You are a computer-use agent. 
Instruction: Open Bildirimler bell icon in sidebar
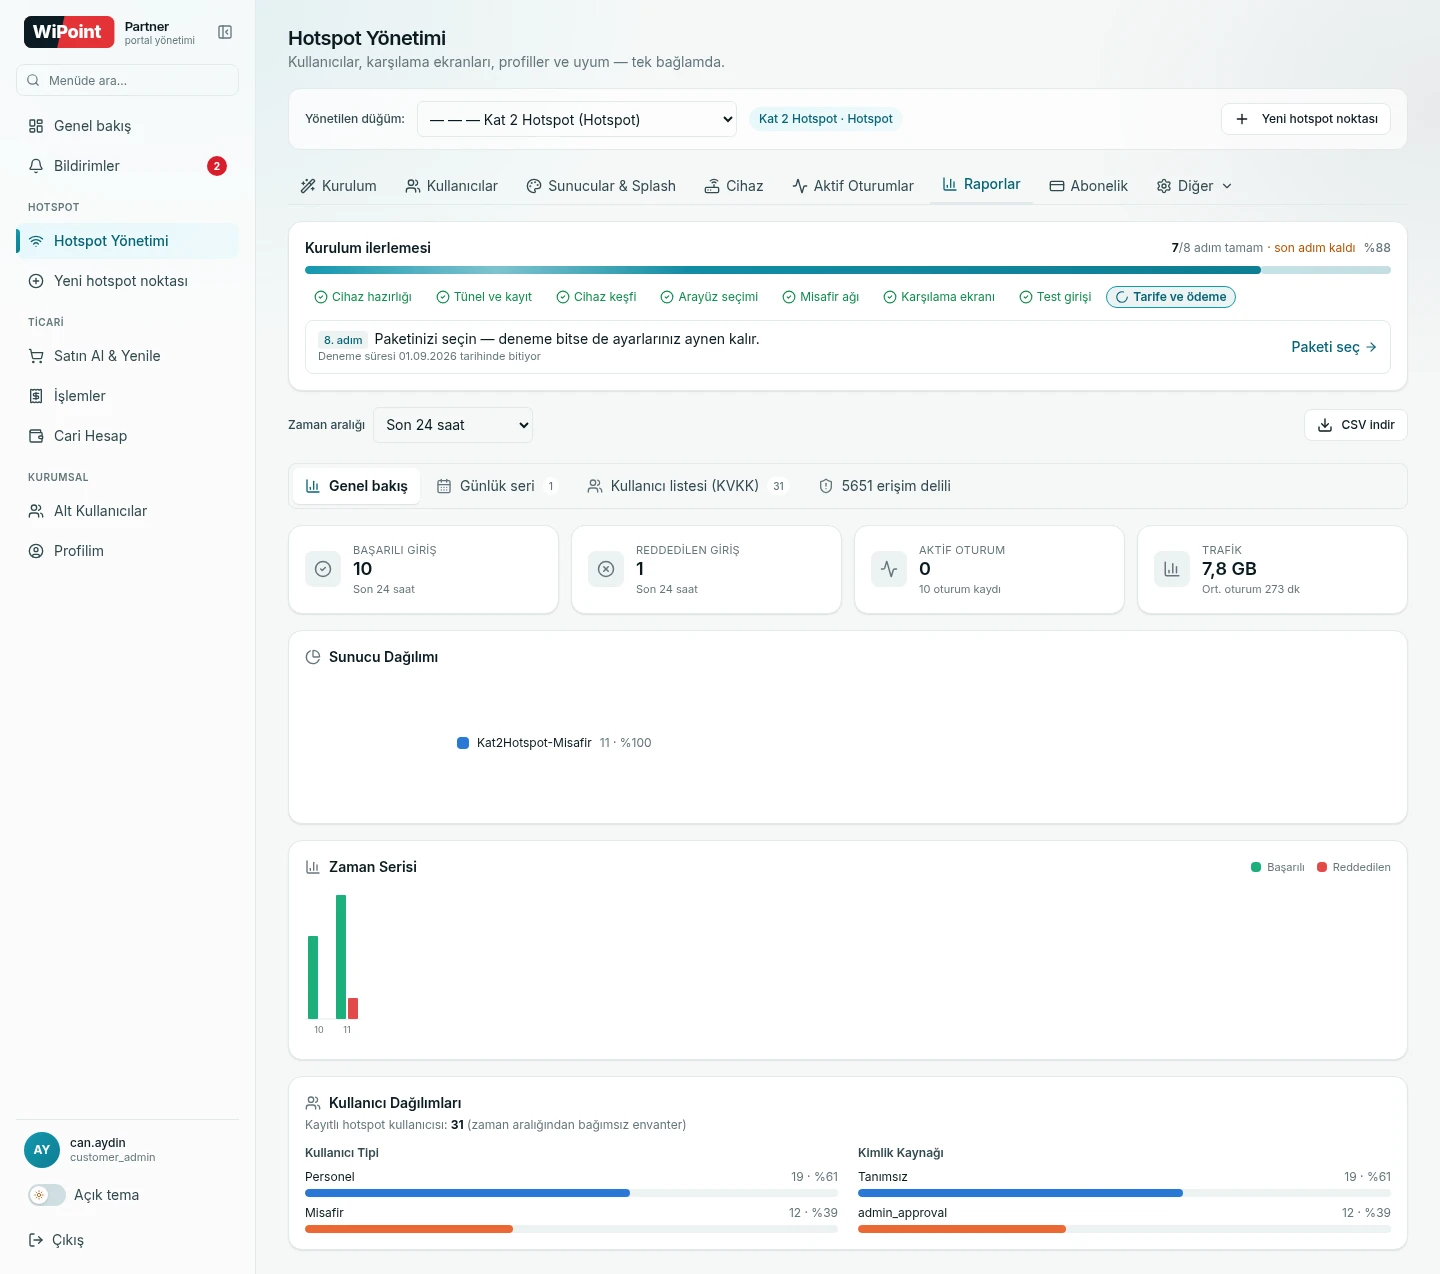(36, 166)
